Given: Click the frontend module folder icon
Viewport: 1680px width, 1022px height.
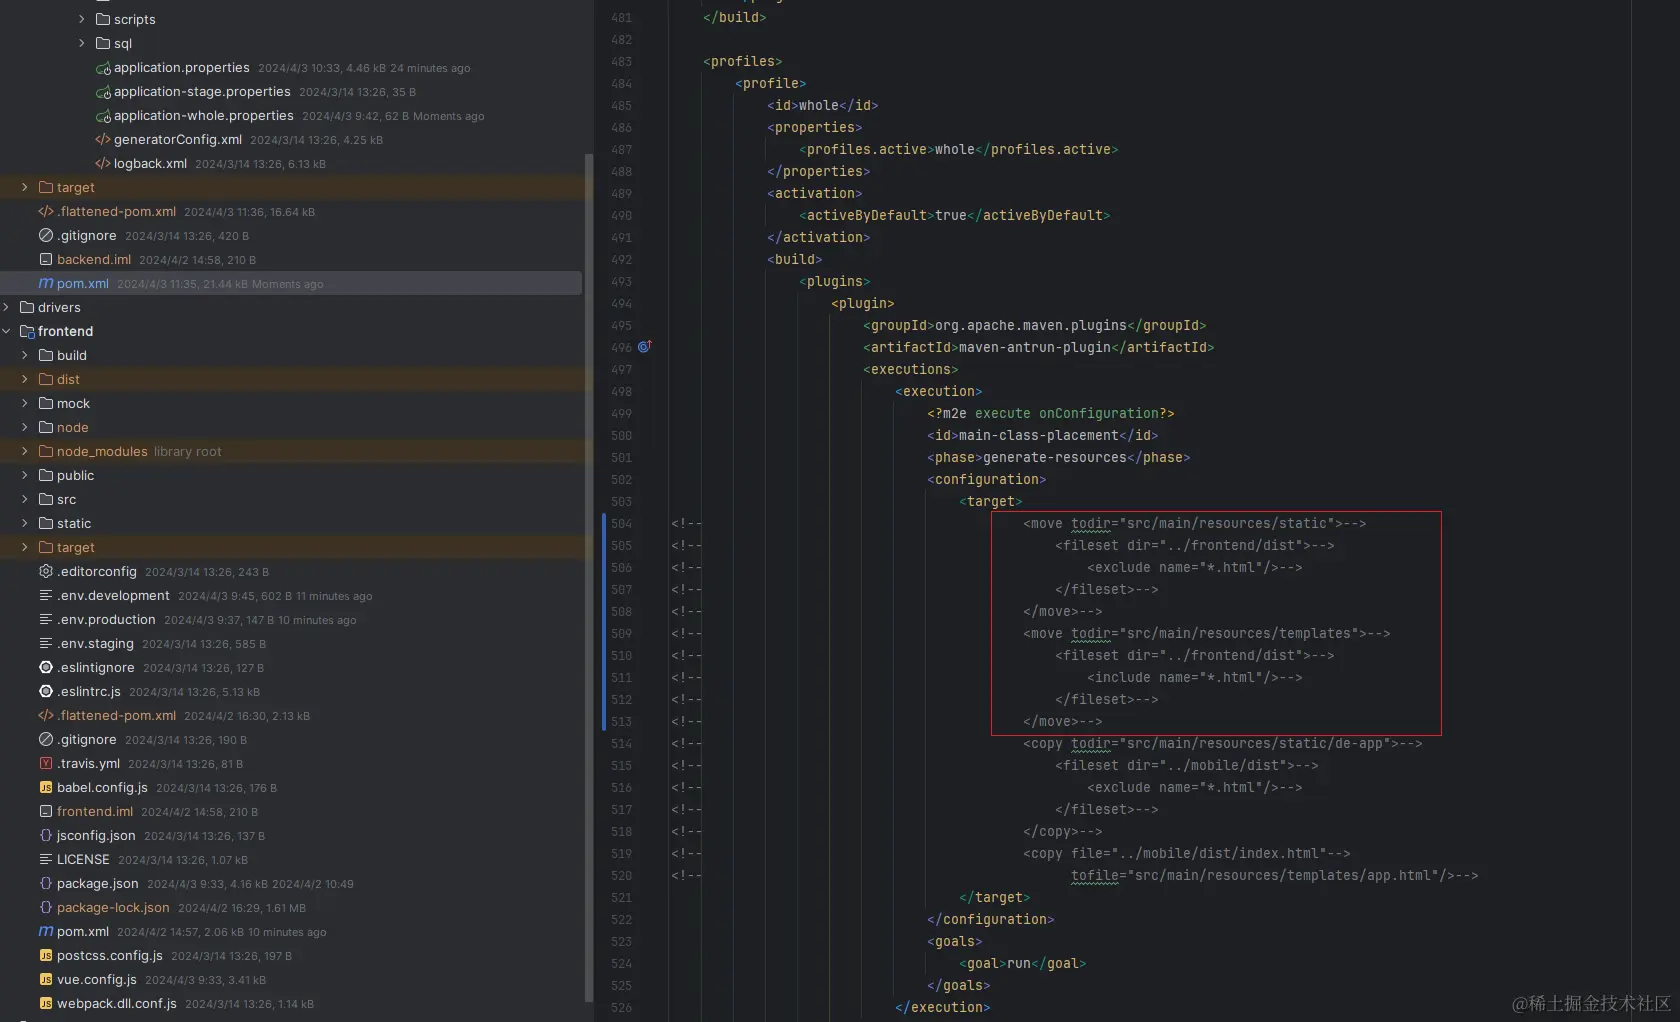Looking at the screenshot, I should pyautogui.click(x=27, y=332).
